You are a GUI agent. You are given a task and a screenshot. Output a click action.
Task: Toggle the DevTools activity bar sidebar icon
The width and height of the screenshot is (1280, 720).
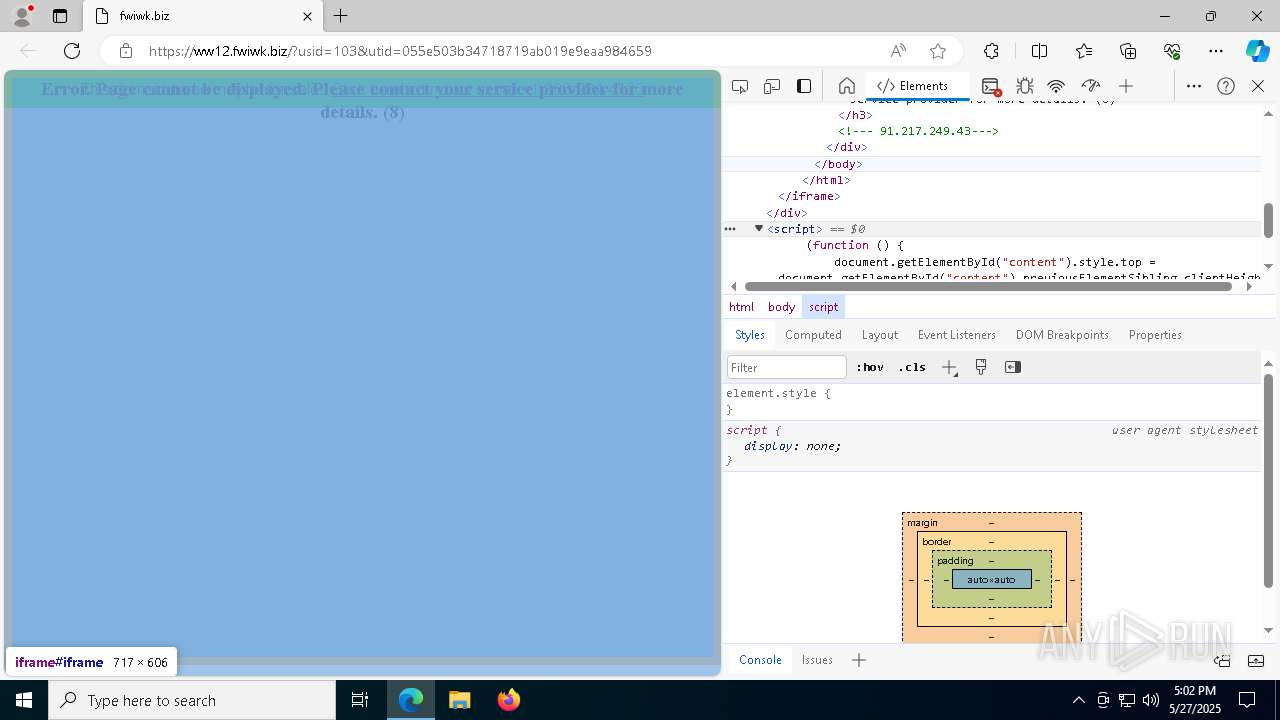coord(804,86)
